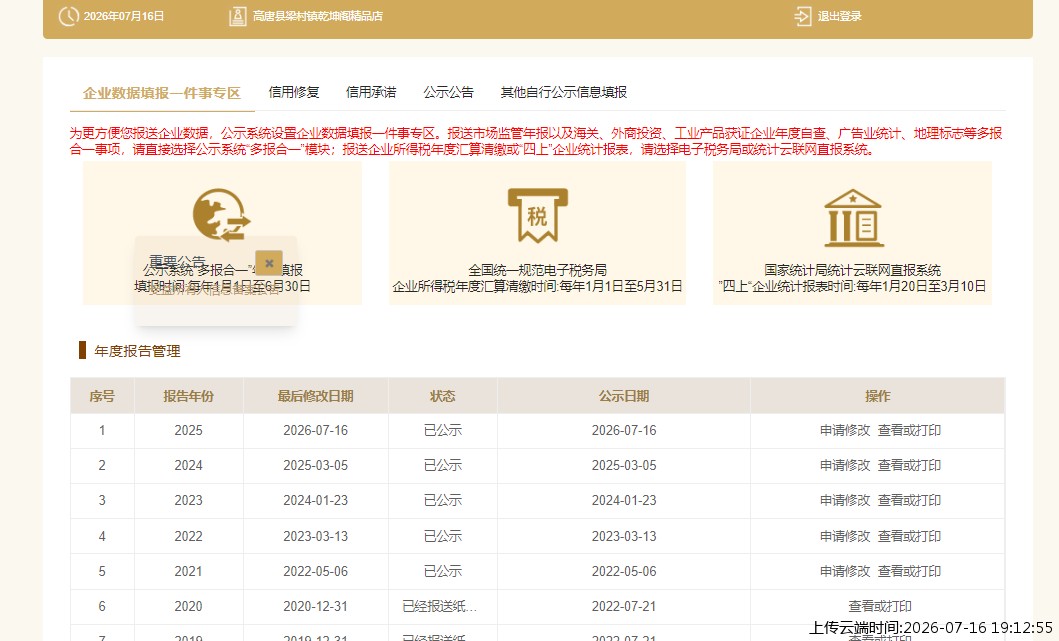Switch to 信用修复 tab
This screenshot has width=1059, height=641.
[294, 93]
